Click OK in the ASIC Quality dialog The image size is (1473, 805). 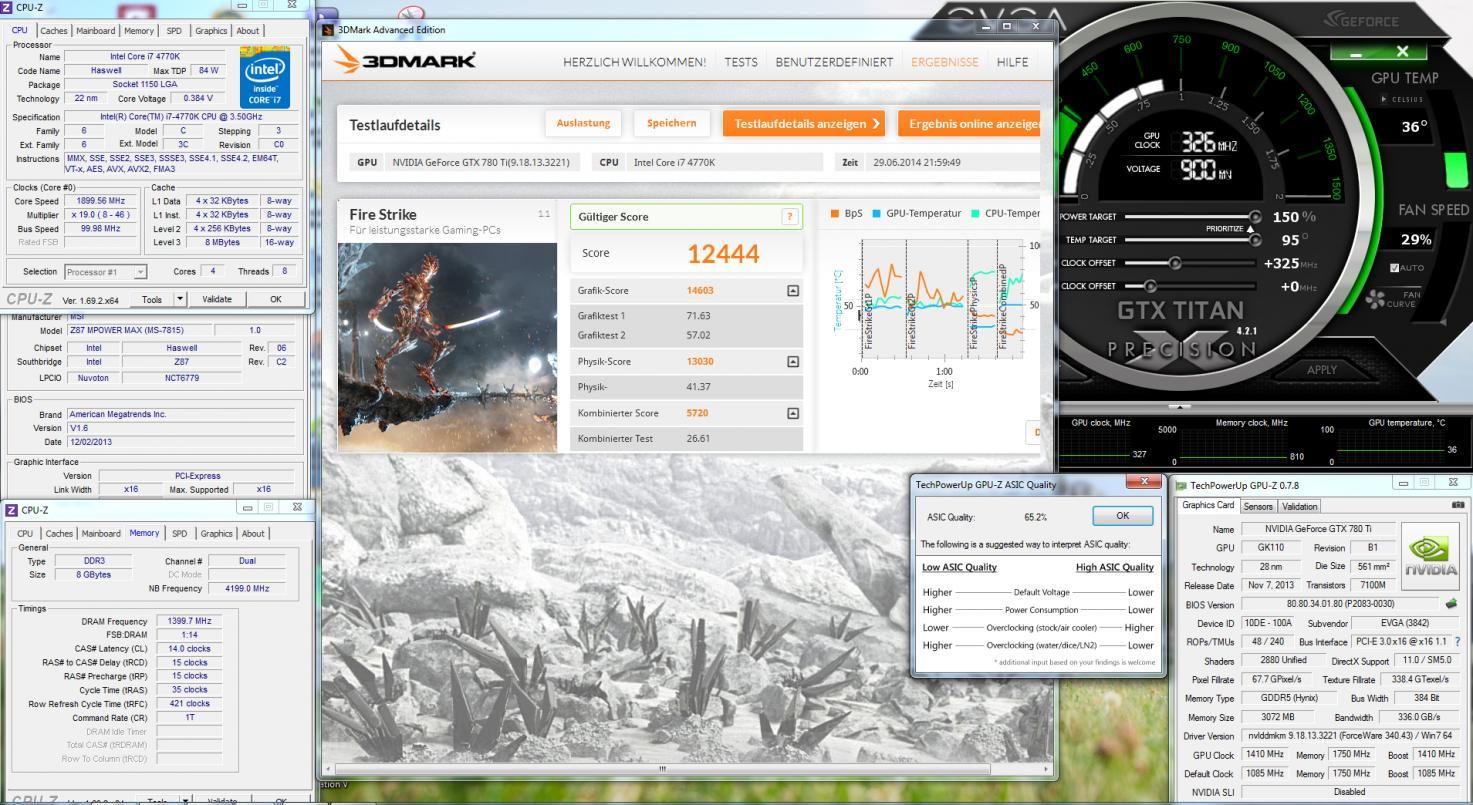tap(1122, 516)
